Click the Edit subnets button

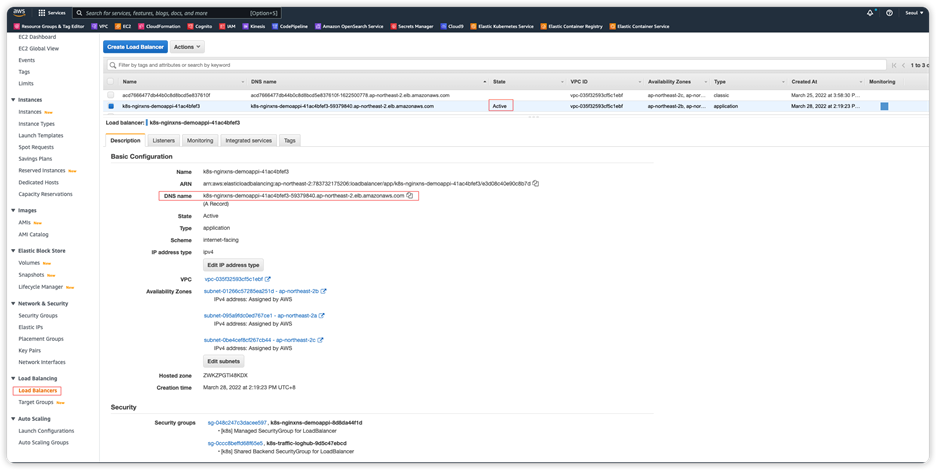click(223, 361)
